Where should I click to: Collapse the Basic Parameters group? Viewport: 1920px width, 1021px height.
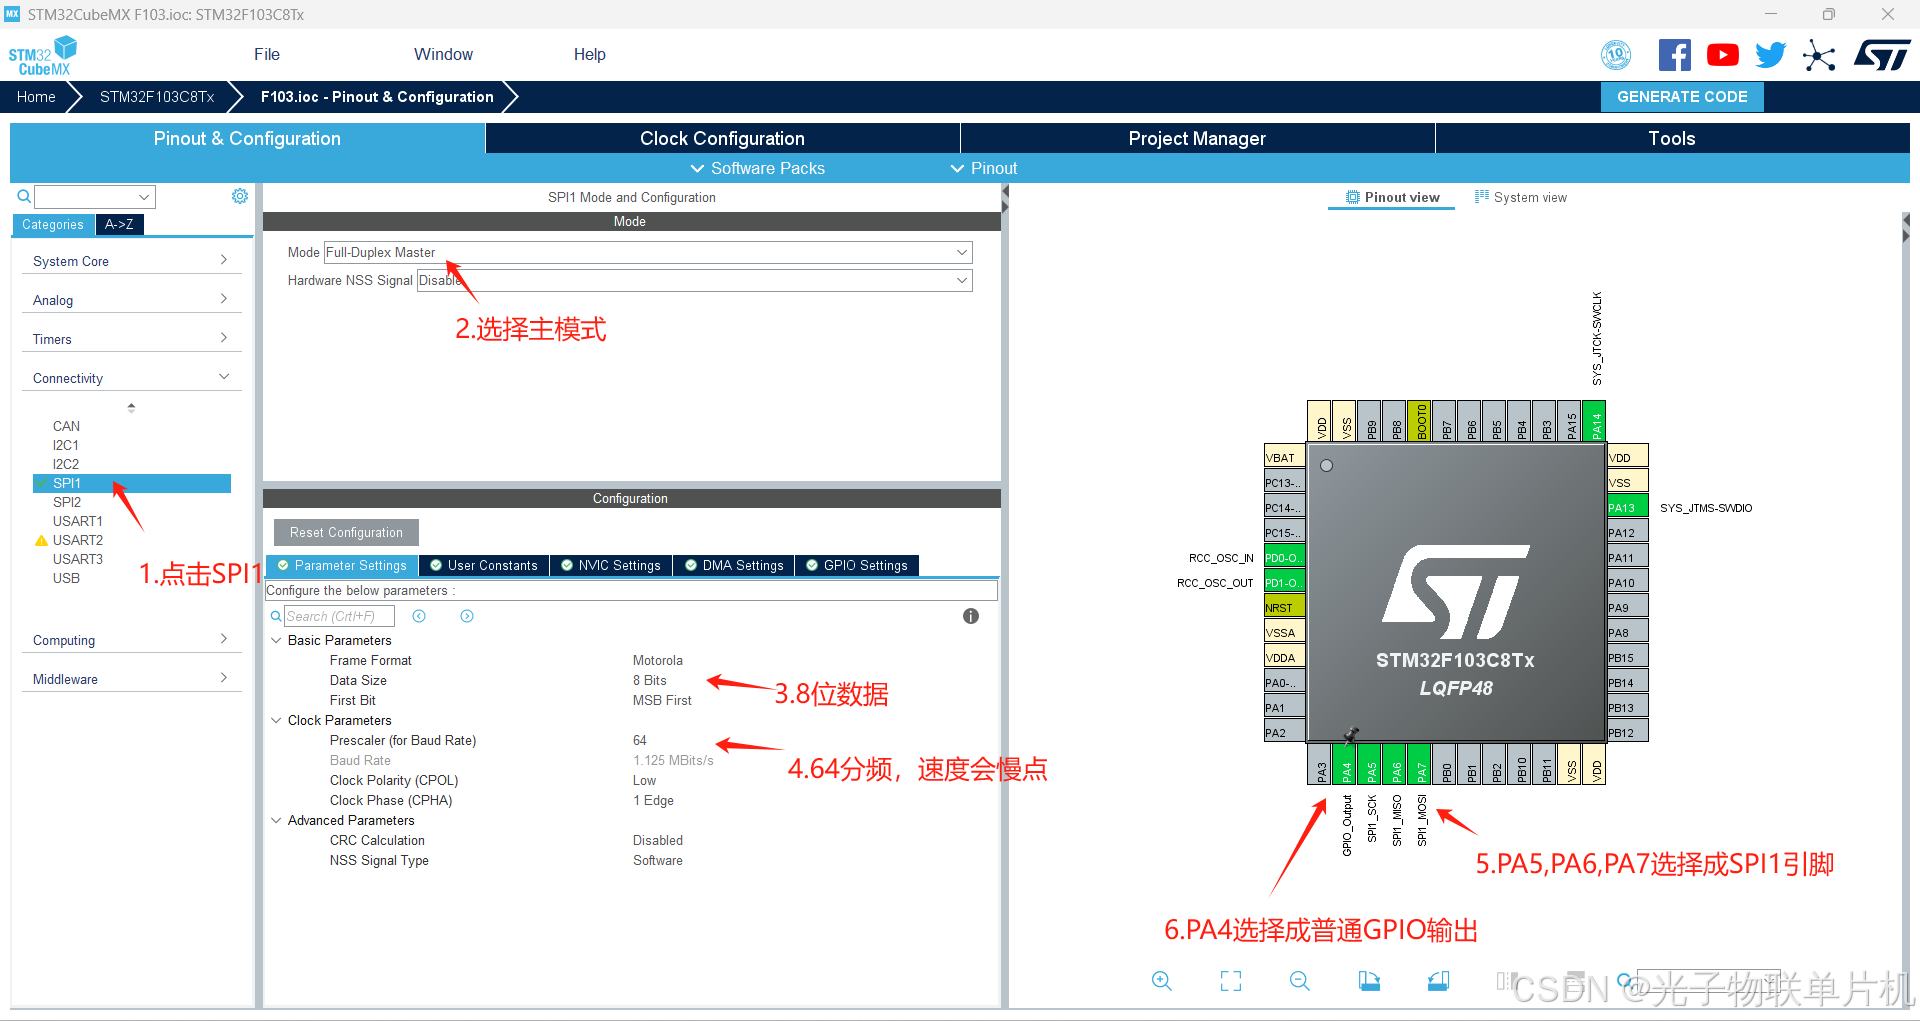(276, 640)
